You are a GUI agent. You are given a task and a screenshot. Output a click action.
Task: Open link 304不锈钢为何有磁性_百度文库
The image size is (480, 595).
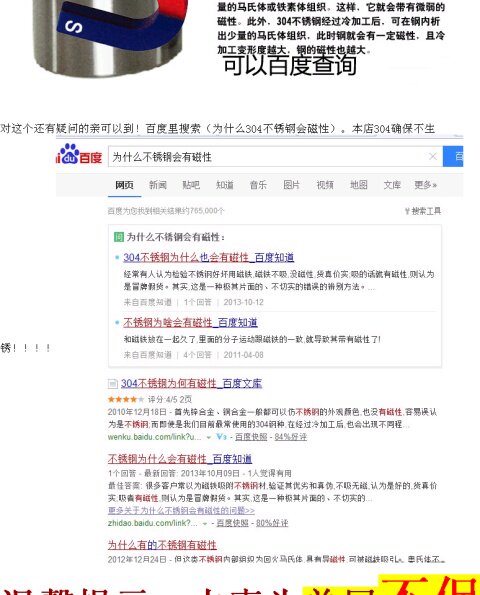(191, 383)
